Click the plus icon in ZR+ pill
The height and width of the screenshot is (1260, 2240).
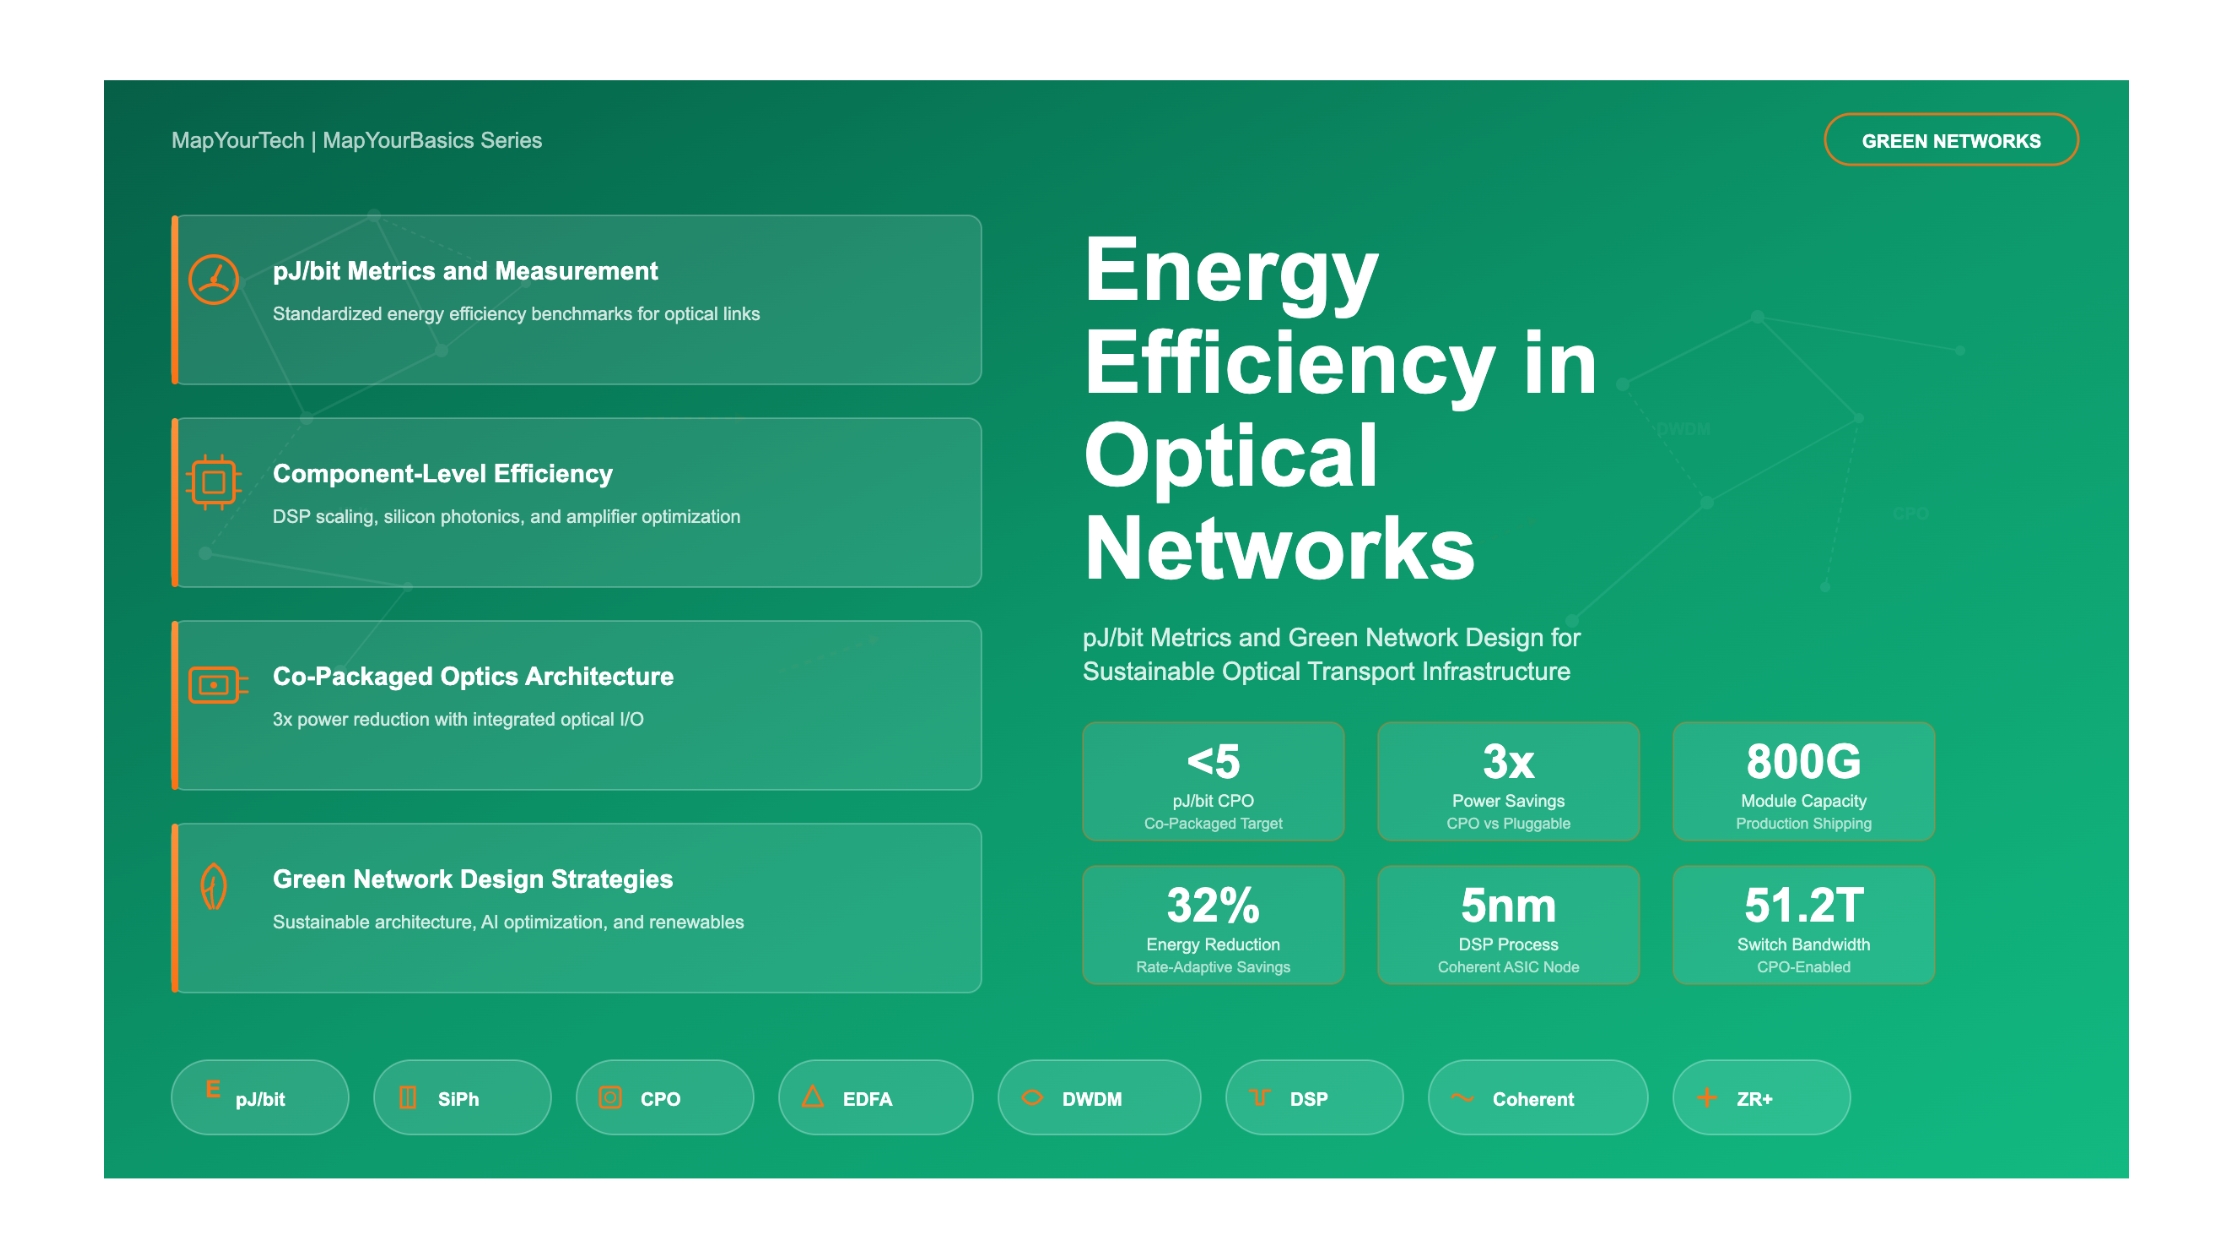pyautogui.click(x=1707, y=1098)
